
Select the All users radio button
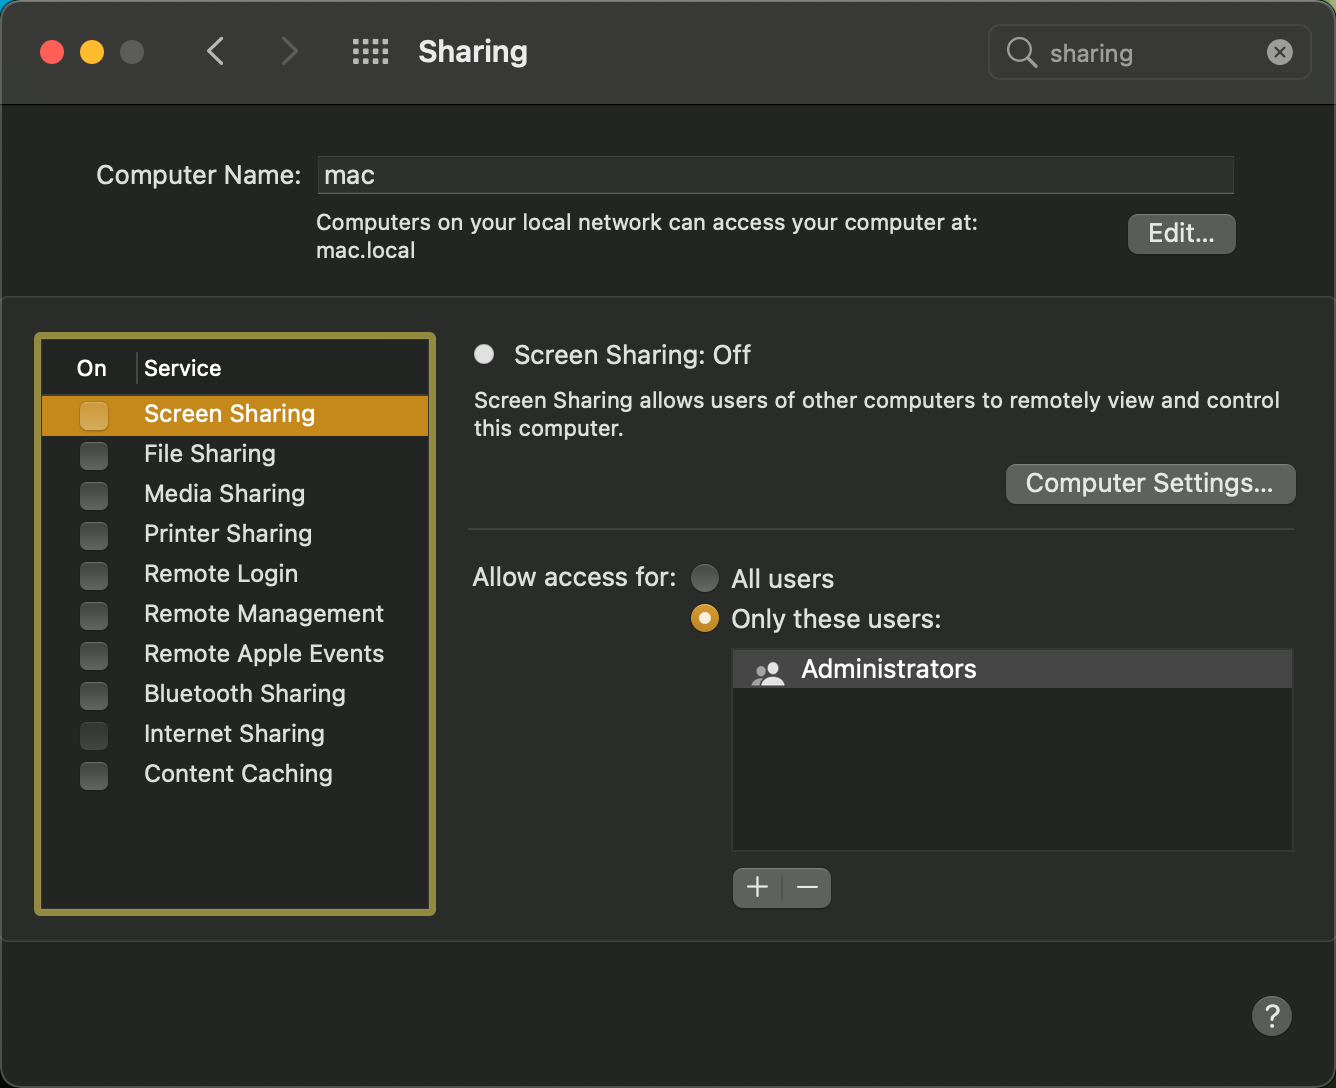click(705, 578)
